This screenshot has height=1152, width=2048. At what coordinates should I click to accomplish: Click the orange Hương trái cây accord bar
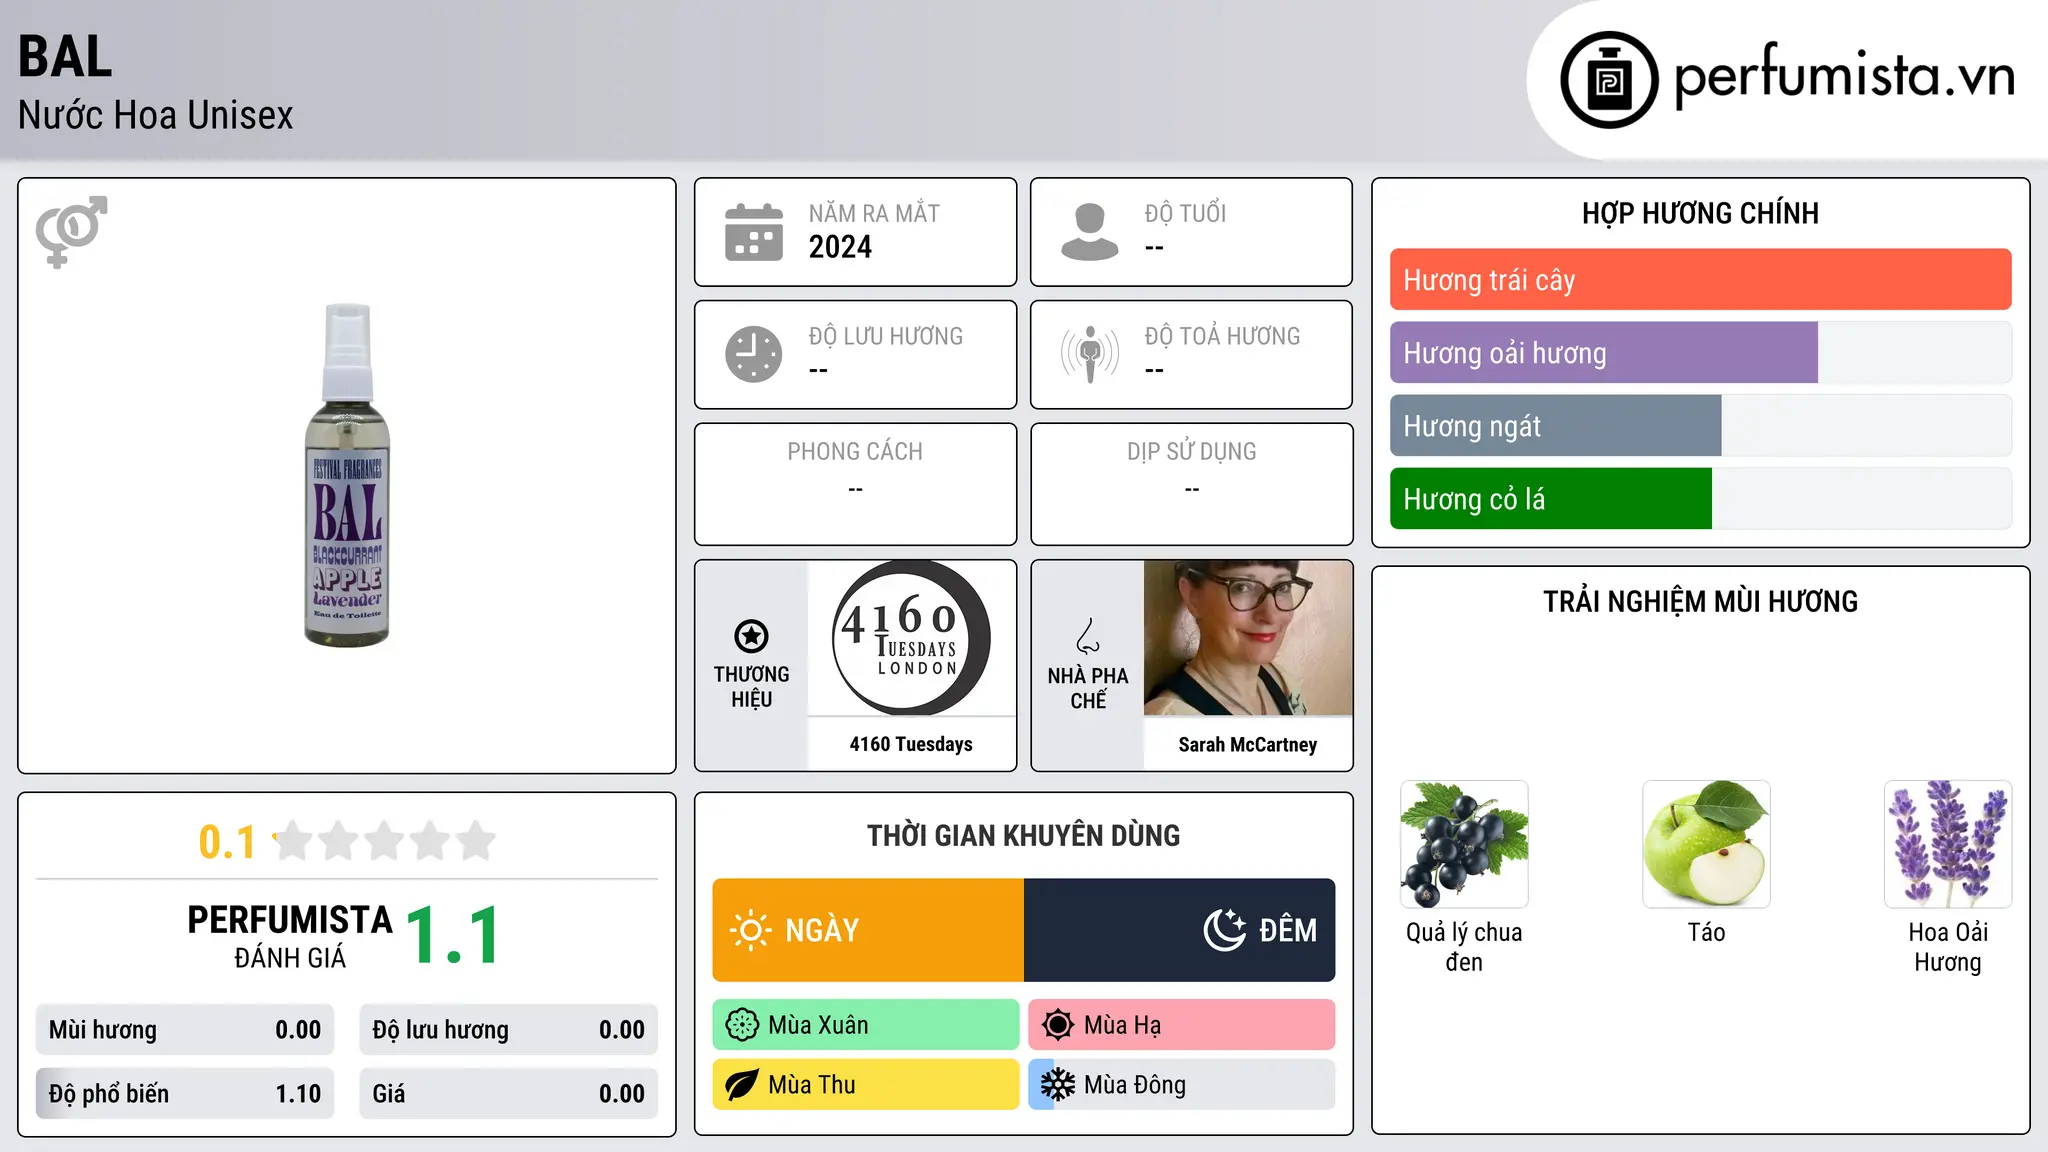point(1700,280)
